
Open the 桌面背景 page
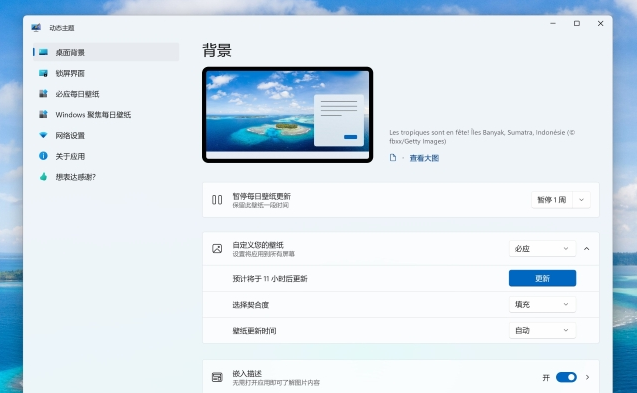coord(106,52)
